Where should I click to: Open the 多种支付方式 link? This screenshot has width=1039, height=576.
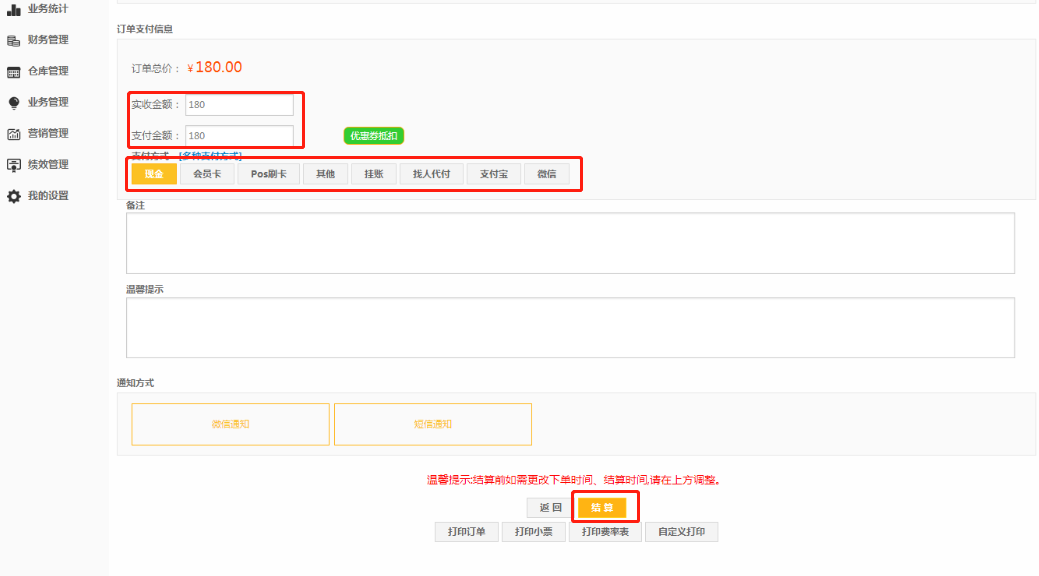210,156
